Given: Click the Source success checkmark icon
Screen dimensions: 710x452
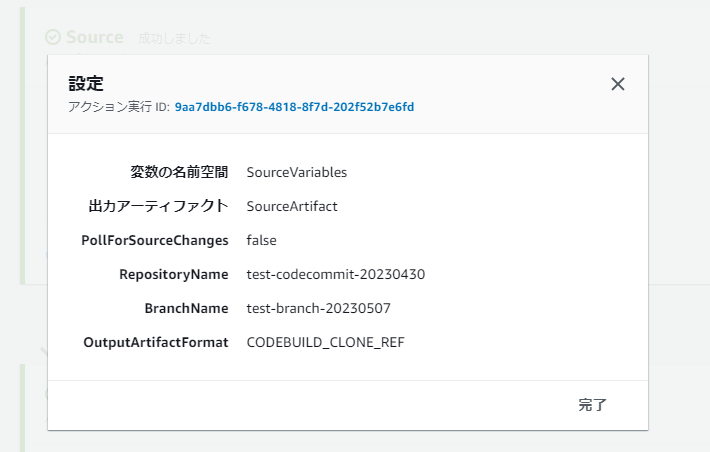Looking at the screenshot, I should pyautogui.click(x=53, y=37).
